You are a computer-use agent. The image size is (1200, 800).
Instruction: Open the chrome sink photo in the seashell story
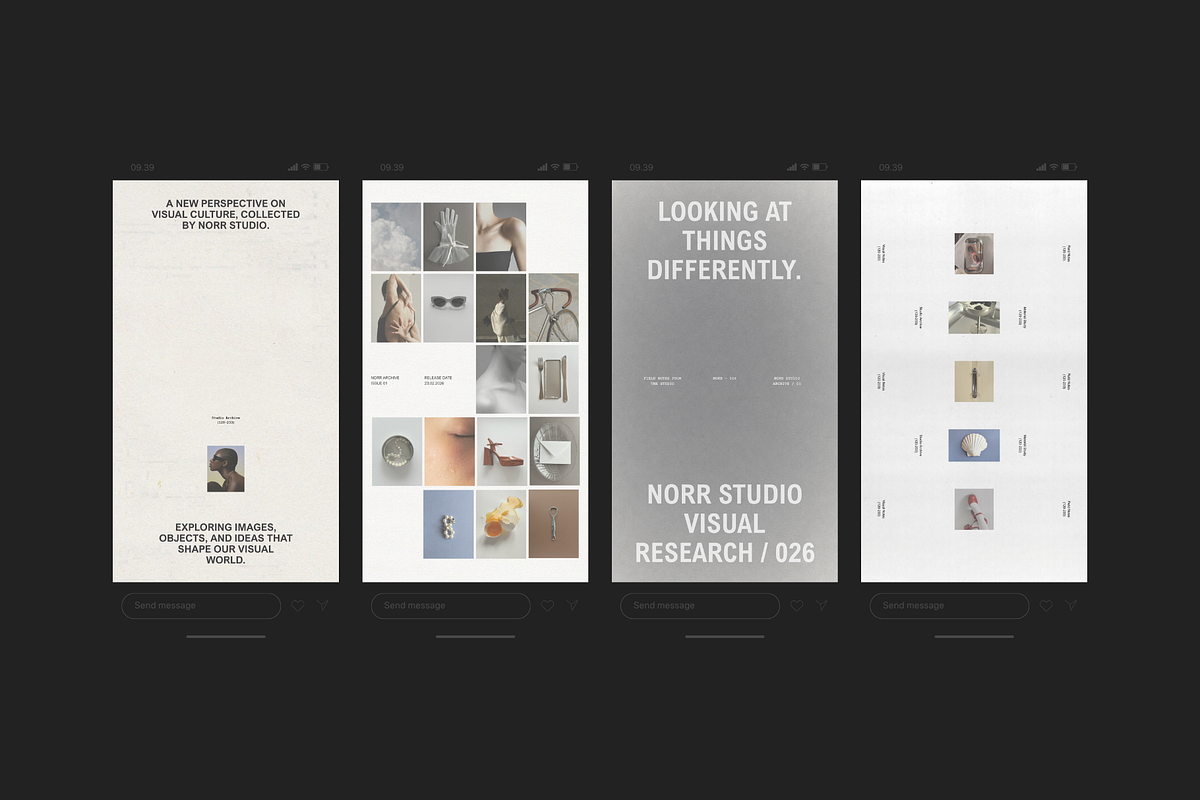pyautogui.click(x=974, y=317)
